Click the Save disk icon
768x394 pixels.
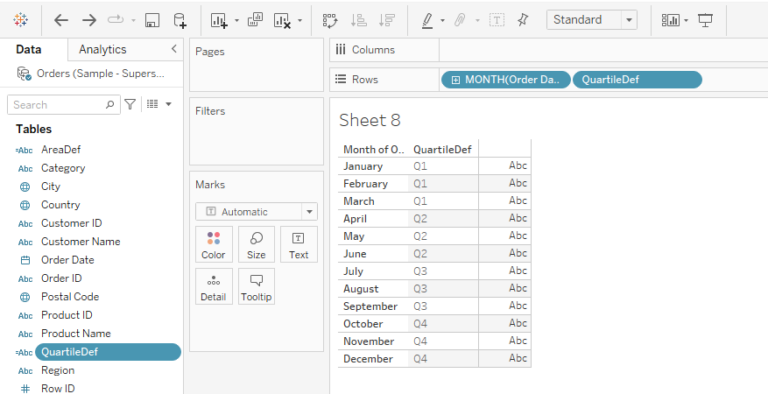152,20
